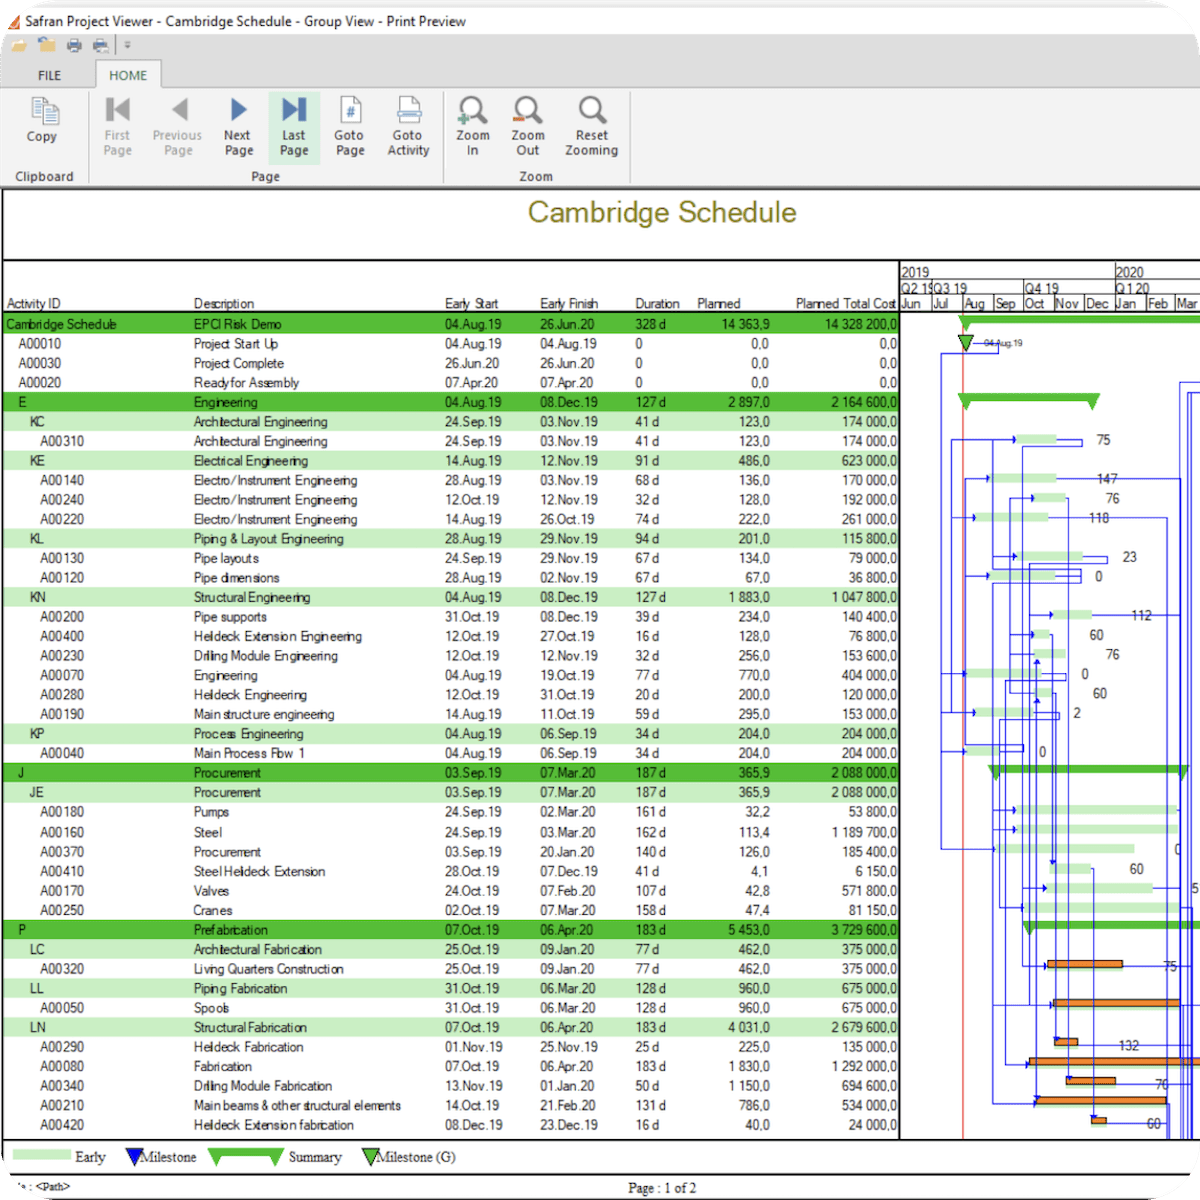Jump to the First Page using its icon

(x=117, y=122)
